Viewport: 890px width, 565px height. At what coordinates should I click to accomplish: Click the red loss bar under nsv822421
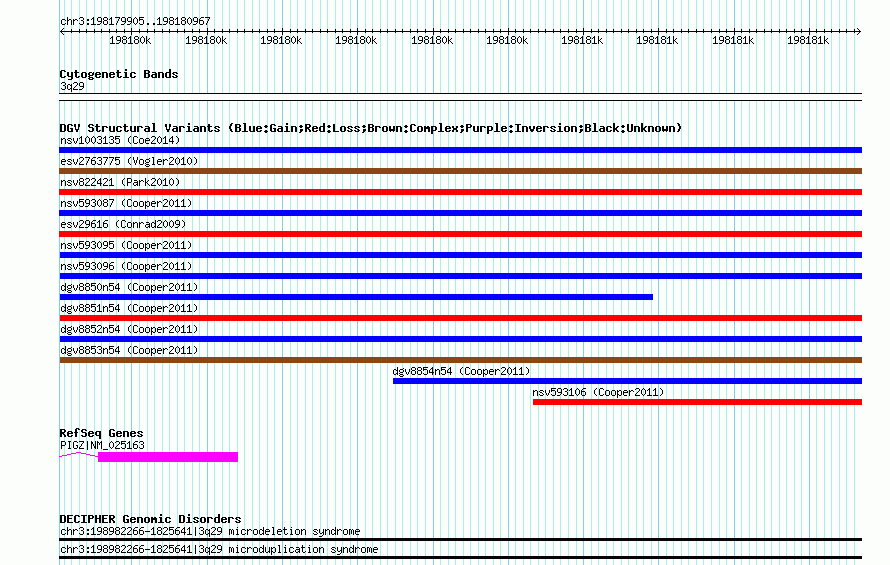pyautogui.click(x=460, y=192)
